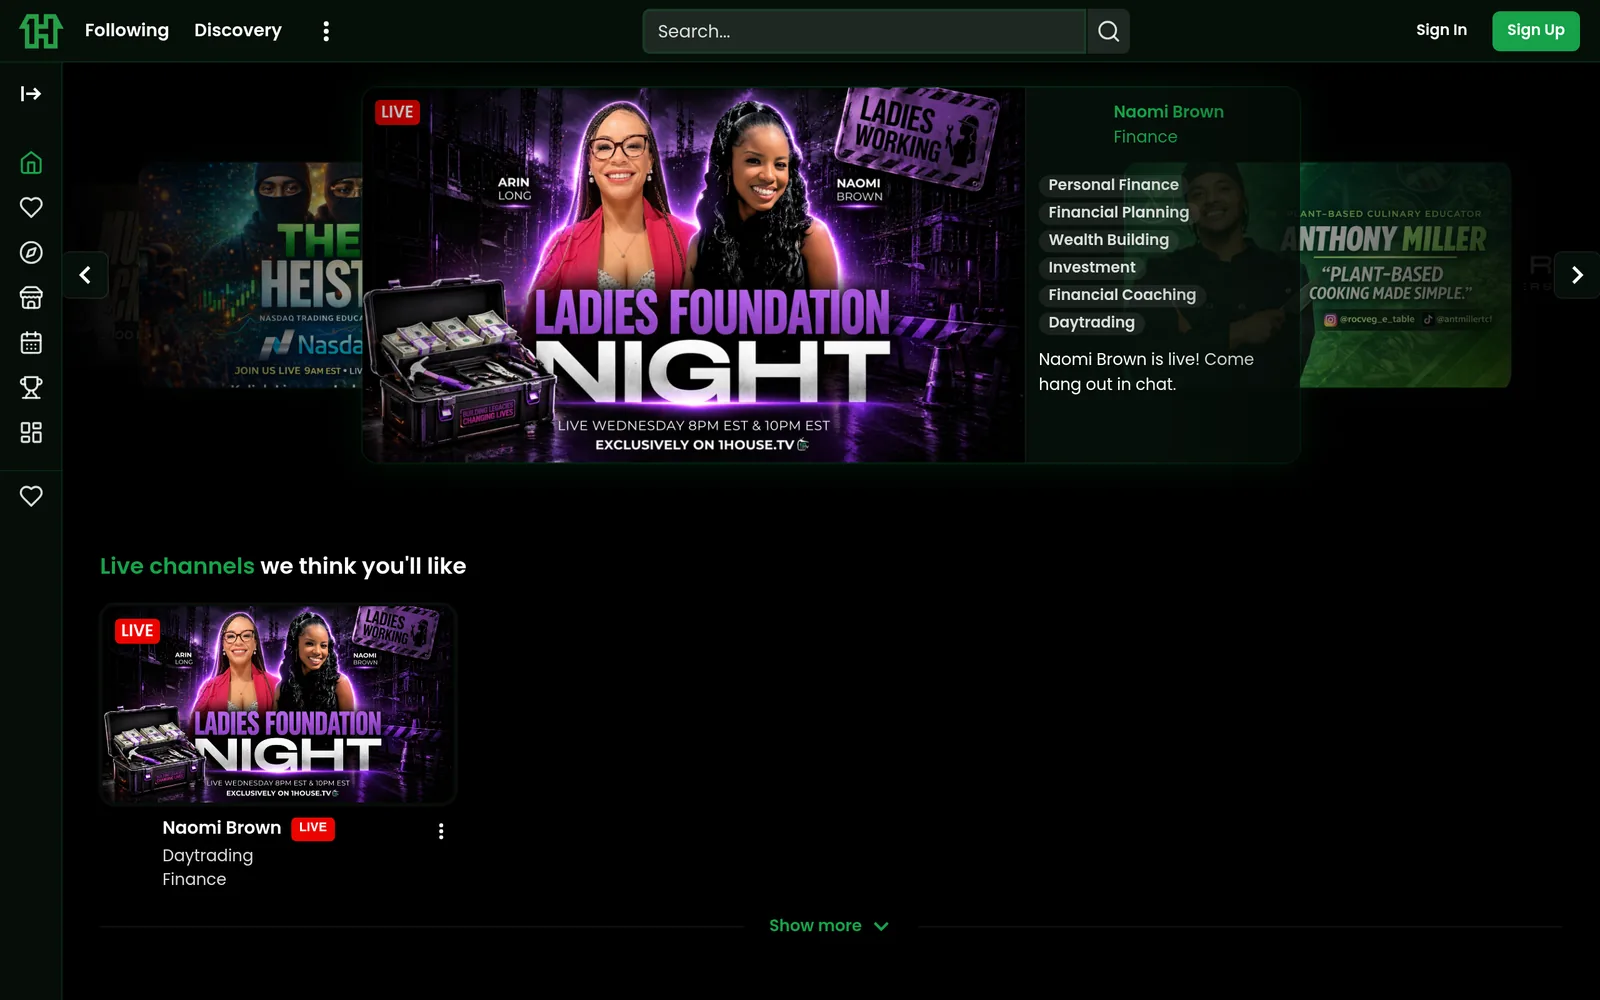
Task: Open the Finance category in featured panel
Action: pos(1145,137)
